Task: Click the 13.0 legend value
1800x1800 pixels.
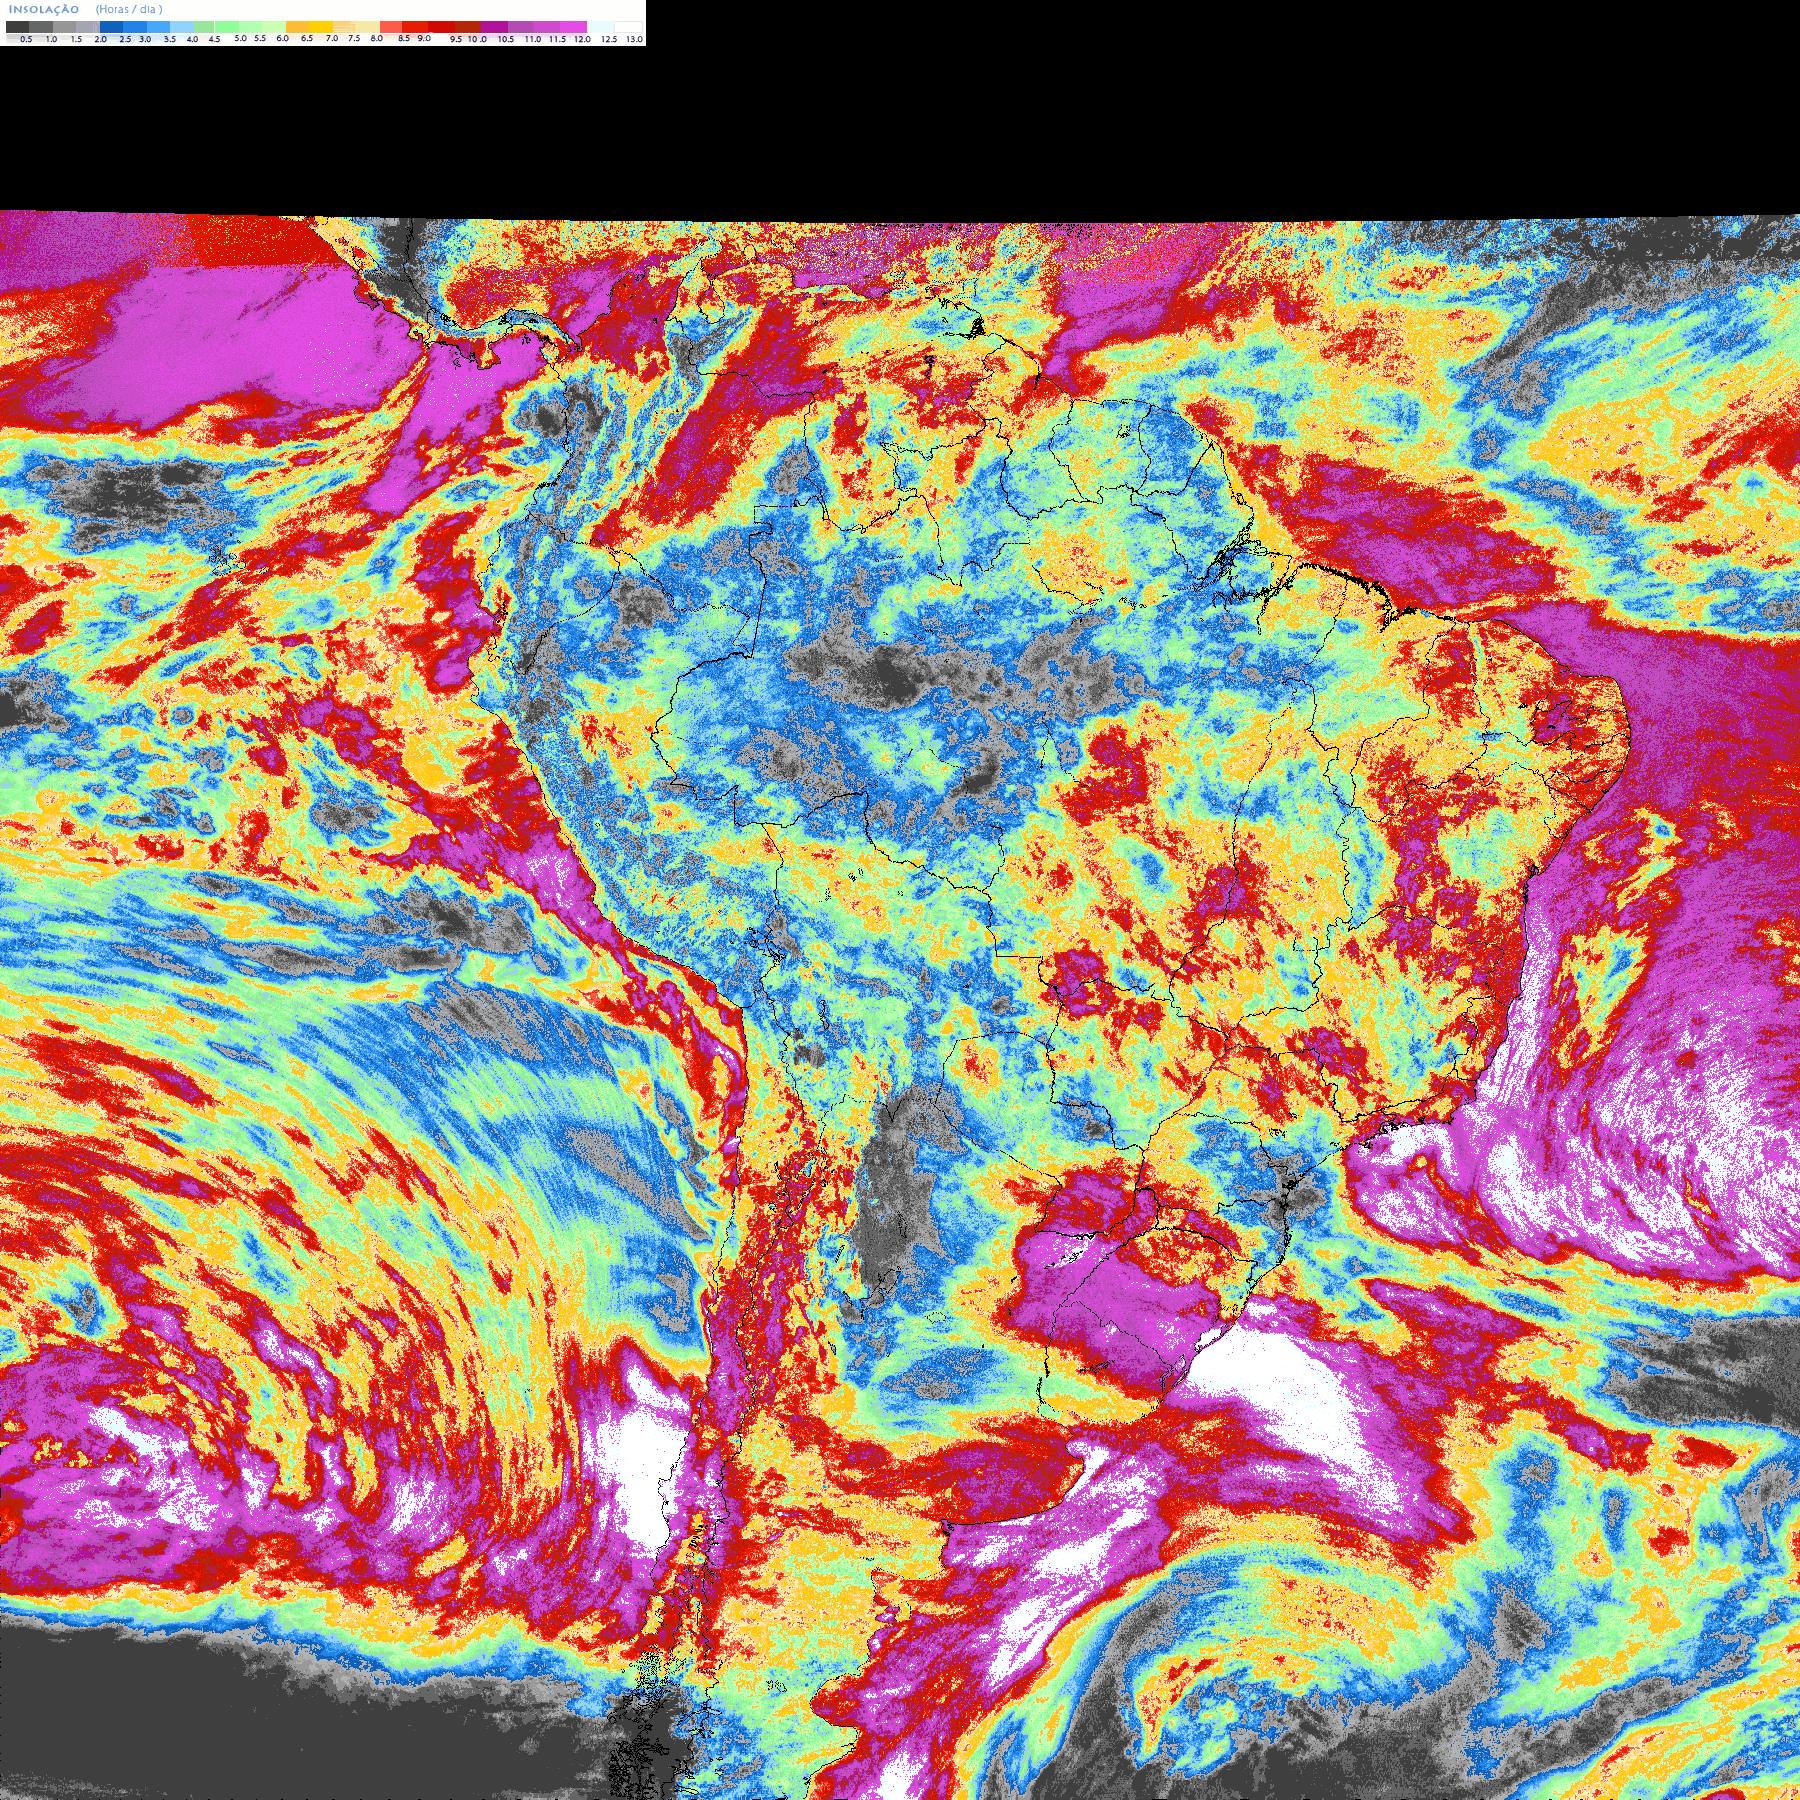Action: [x=635, y=39]
